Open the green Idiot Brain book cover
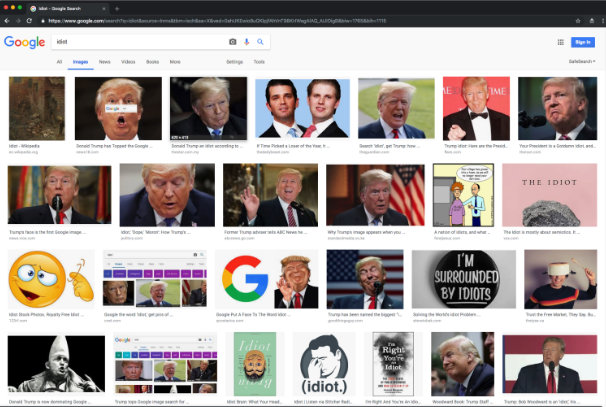 tap(255, 364)
